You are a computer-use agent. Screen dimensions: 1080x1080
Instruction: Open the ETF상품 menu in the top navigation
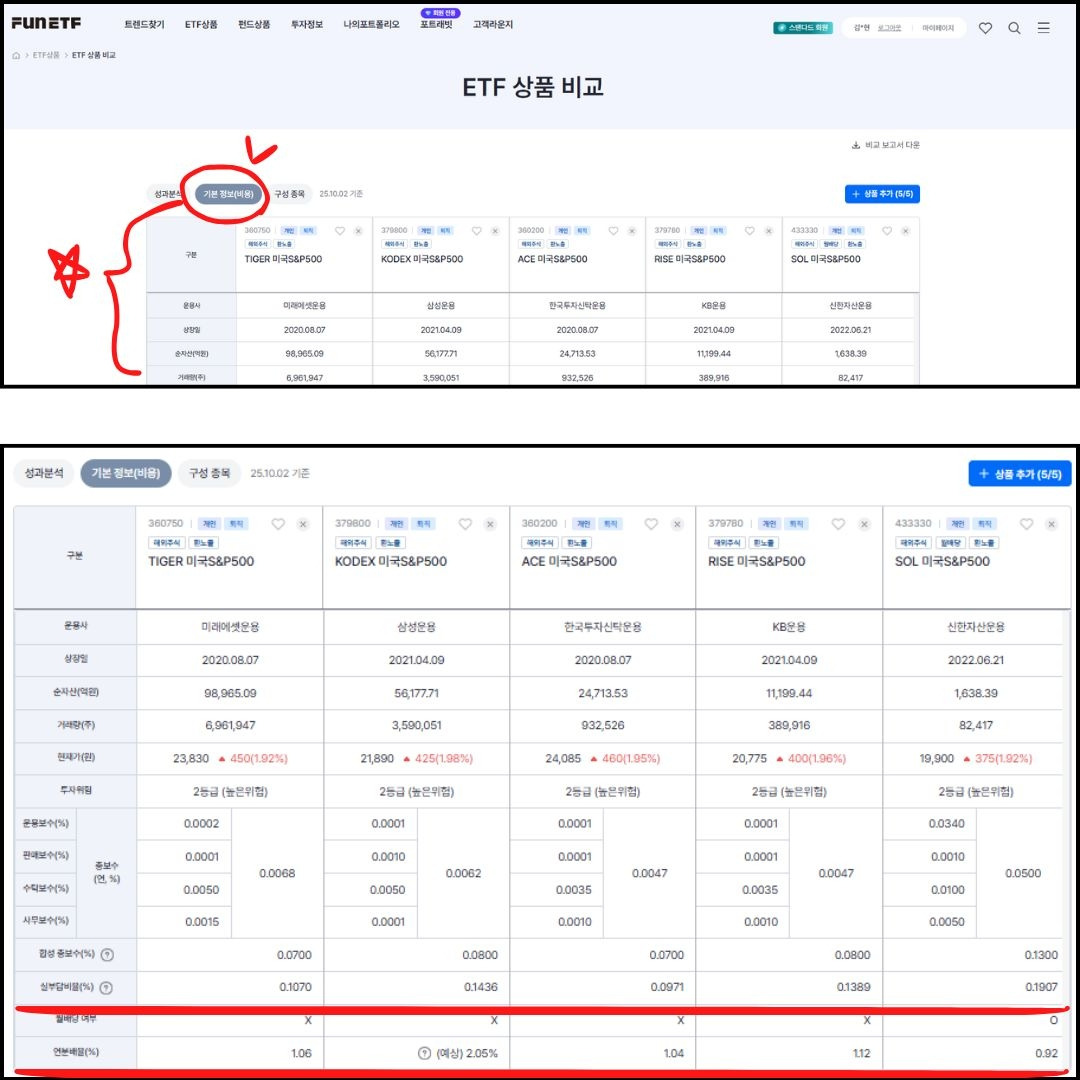(201, 25)
